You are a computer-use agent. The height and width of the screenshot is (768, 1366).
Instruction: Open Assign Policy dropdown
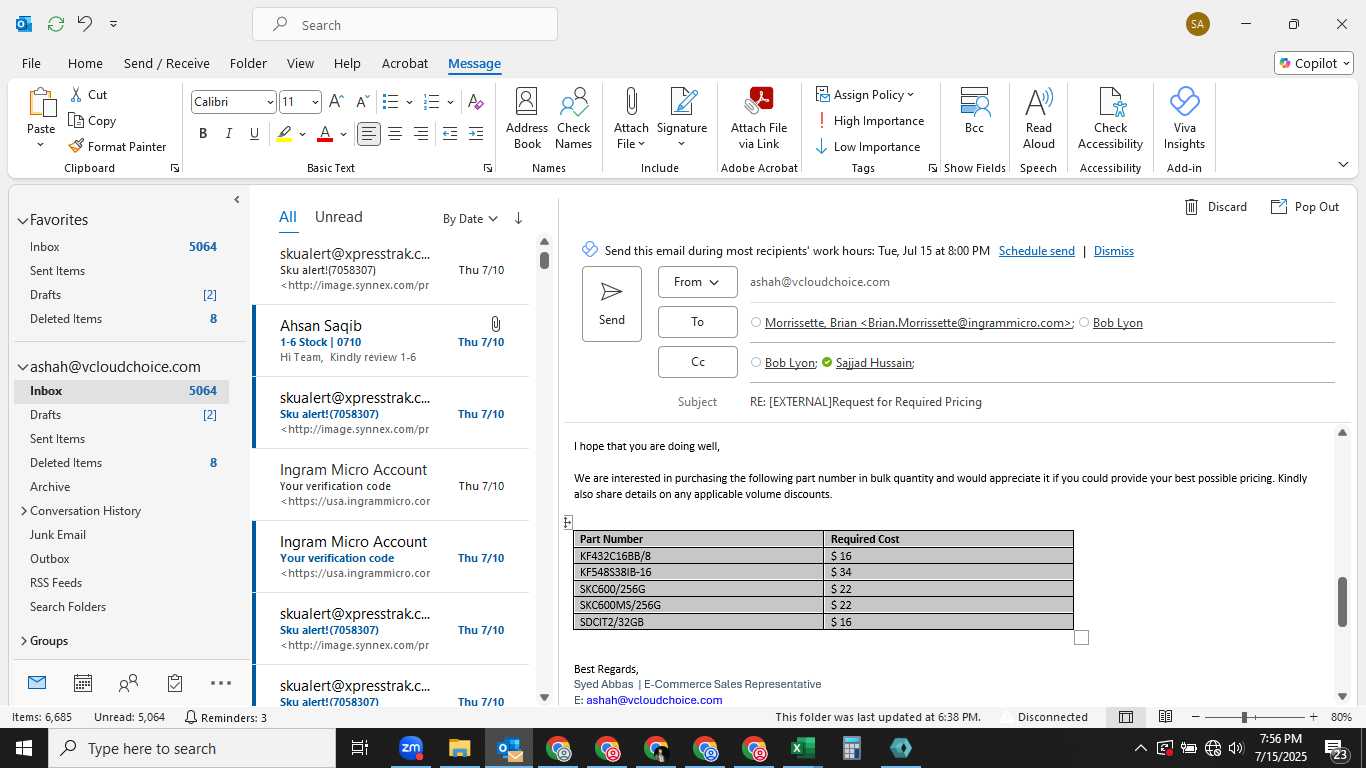[866, 95]
